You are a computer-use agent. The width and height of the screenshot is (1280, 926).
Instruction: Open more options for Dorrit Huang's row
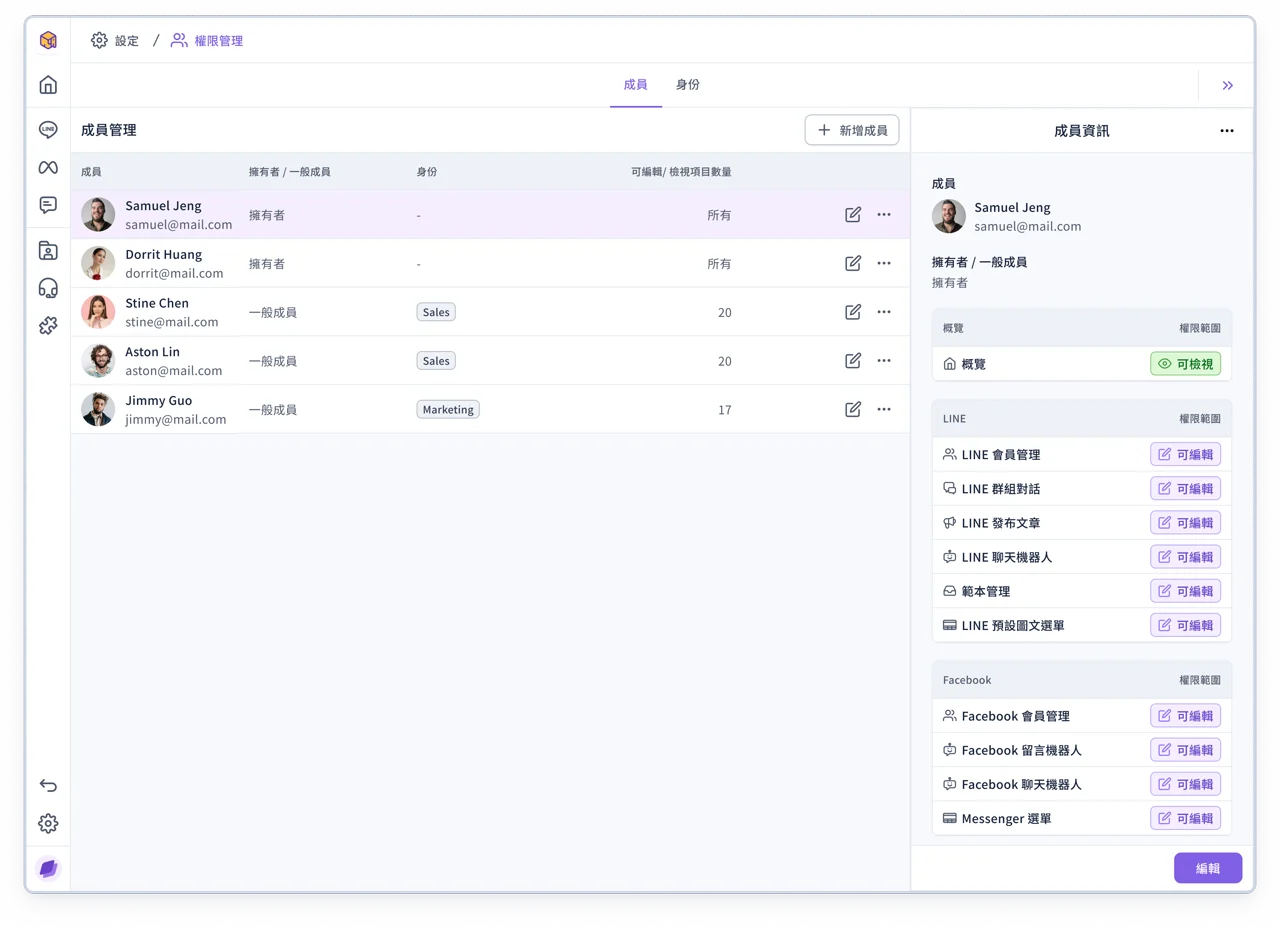click(x=884, y=263)
